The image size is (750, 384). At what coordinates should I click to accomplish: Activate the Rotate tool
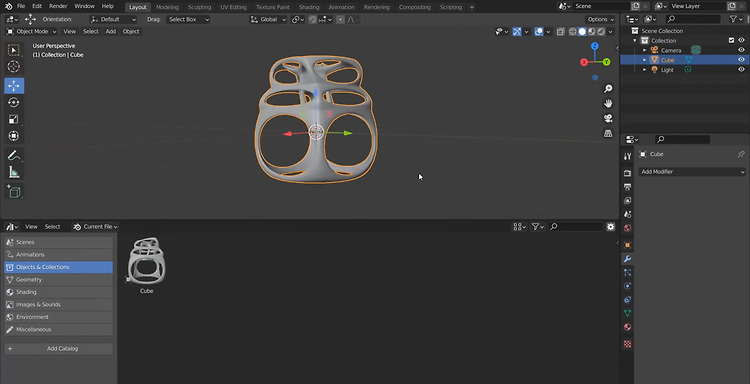[14, 102]
